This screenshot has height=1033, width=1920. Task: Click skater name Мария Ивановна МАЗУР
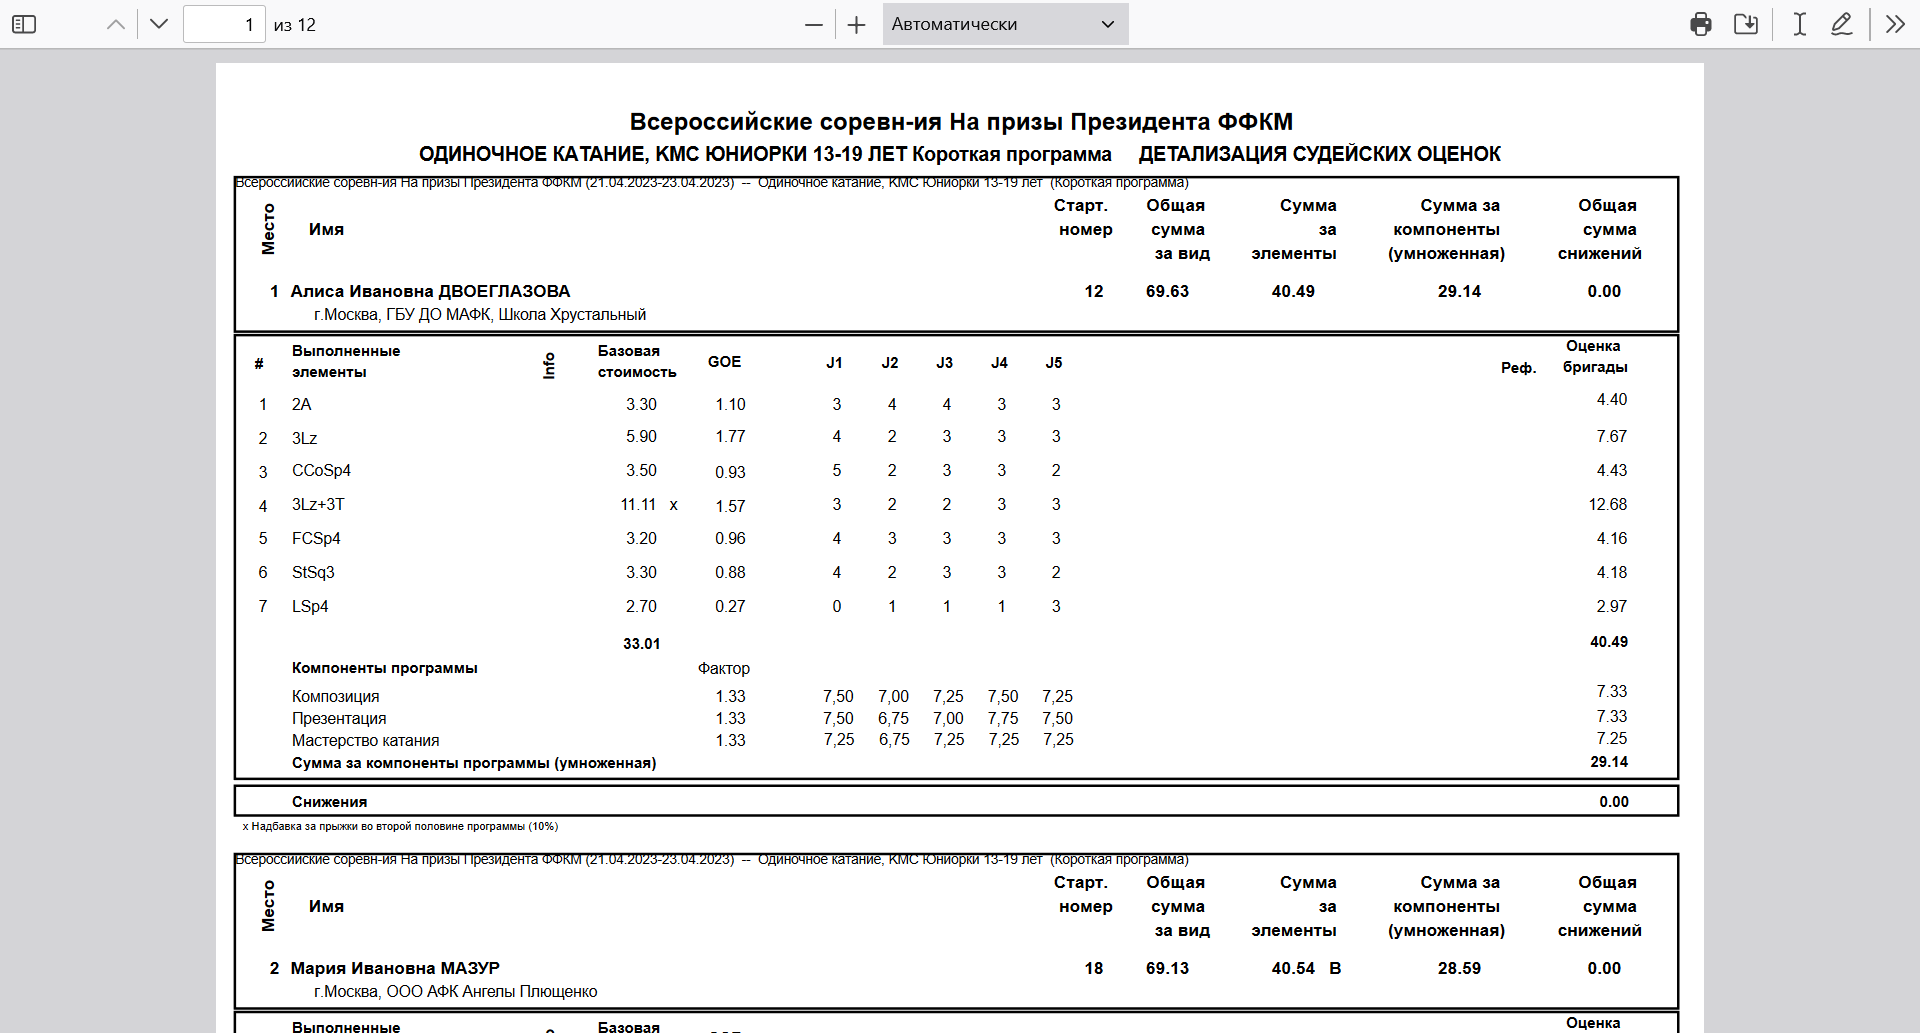395,968
